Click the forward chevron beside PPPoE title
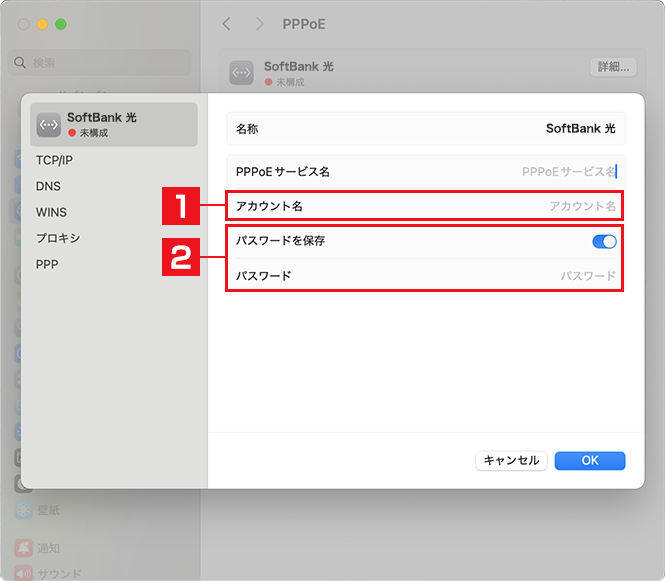665x581 pixels. pos(260,23)
